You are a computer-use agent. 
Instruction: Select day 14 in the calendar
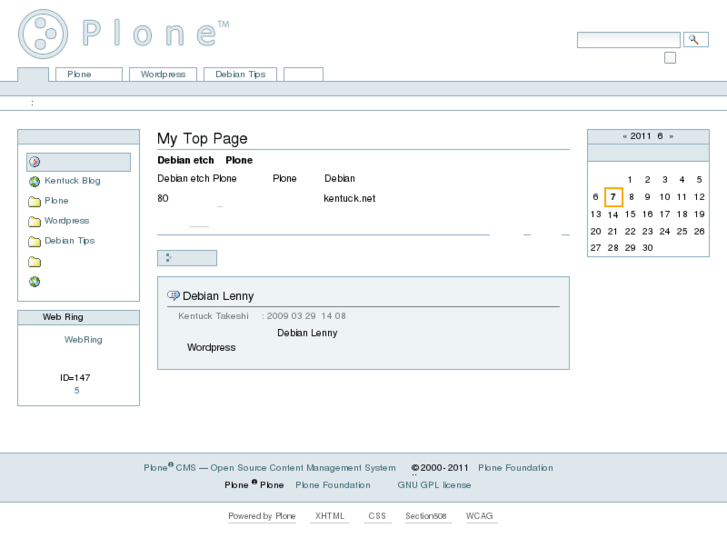[x=613, y=214]
